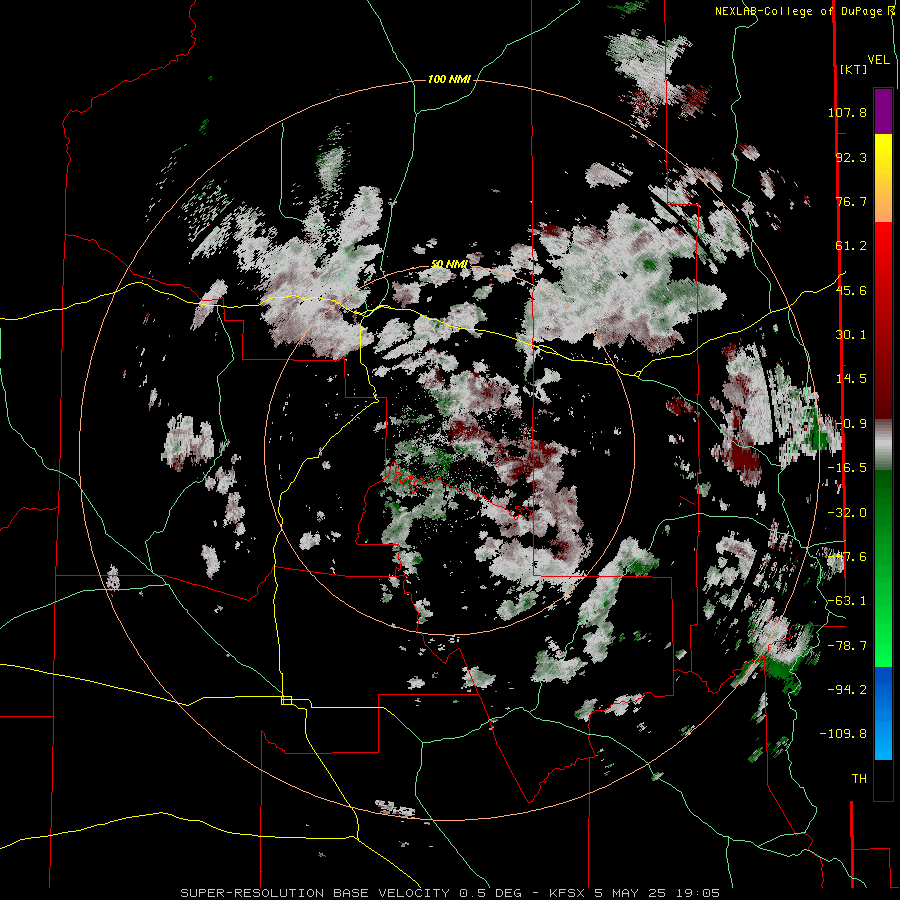This screenshot has height=900, width=900.
Task: Click the purple segment of the color bar
Action: [883, 111]
